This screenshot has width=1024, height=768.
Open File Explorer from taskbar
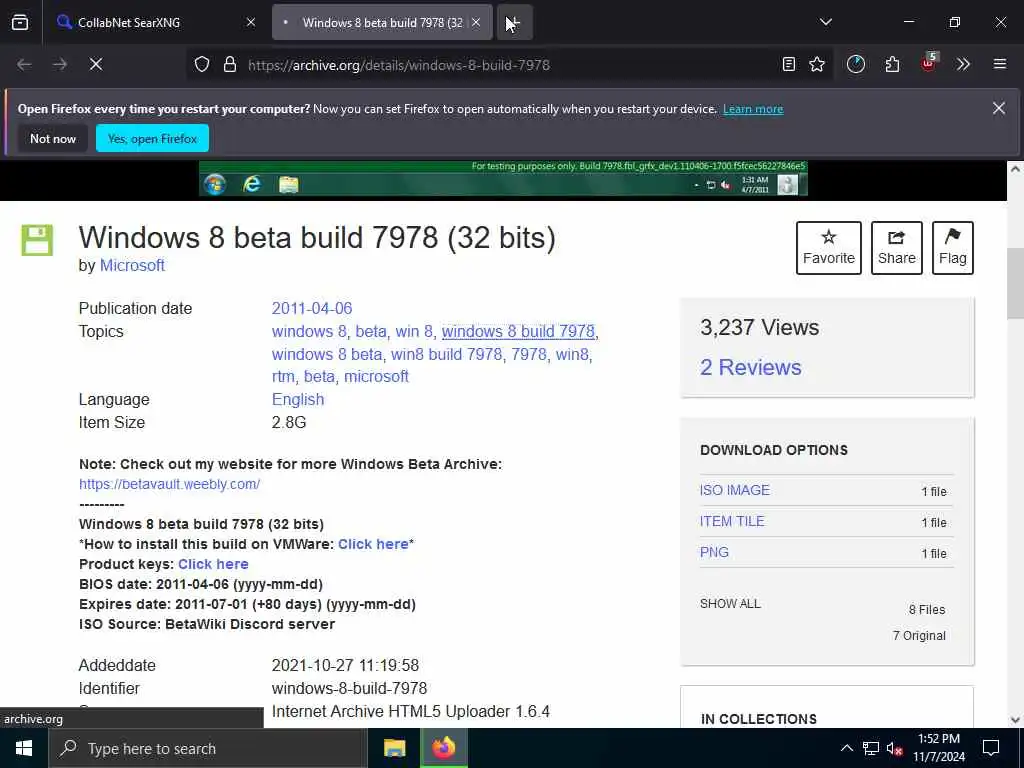click(394, 748)
